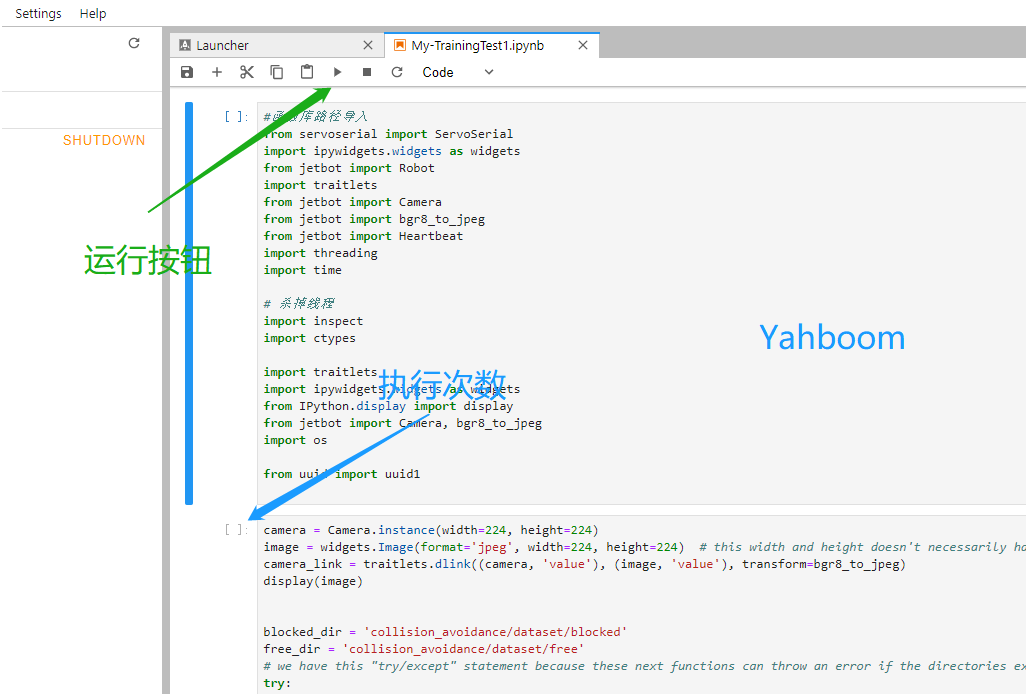Click the 'import inspect' code line

[x=313, y=321]
